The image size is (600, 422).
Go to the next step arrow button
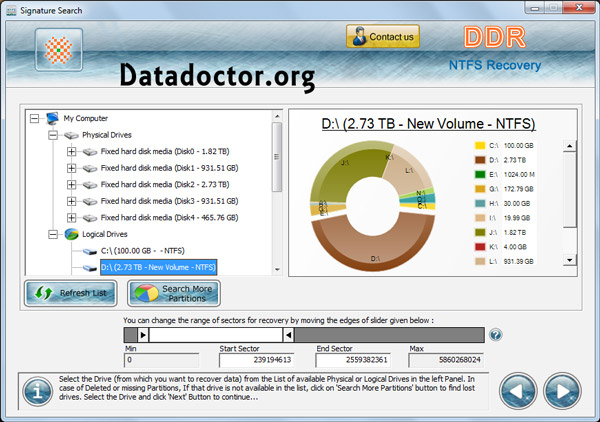tap(562, 391)
